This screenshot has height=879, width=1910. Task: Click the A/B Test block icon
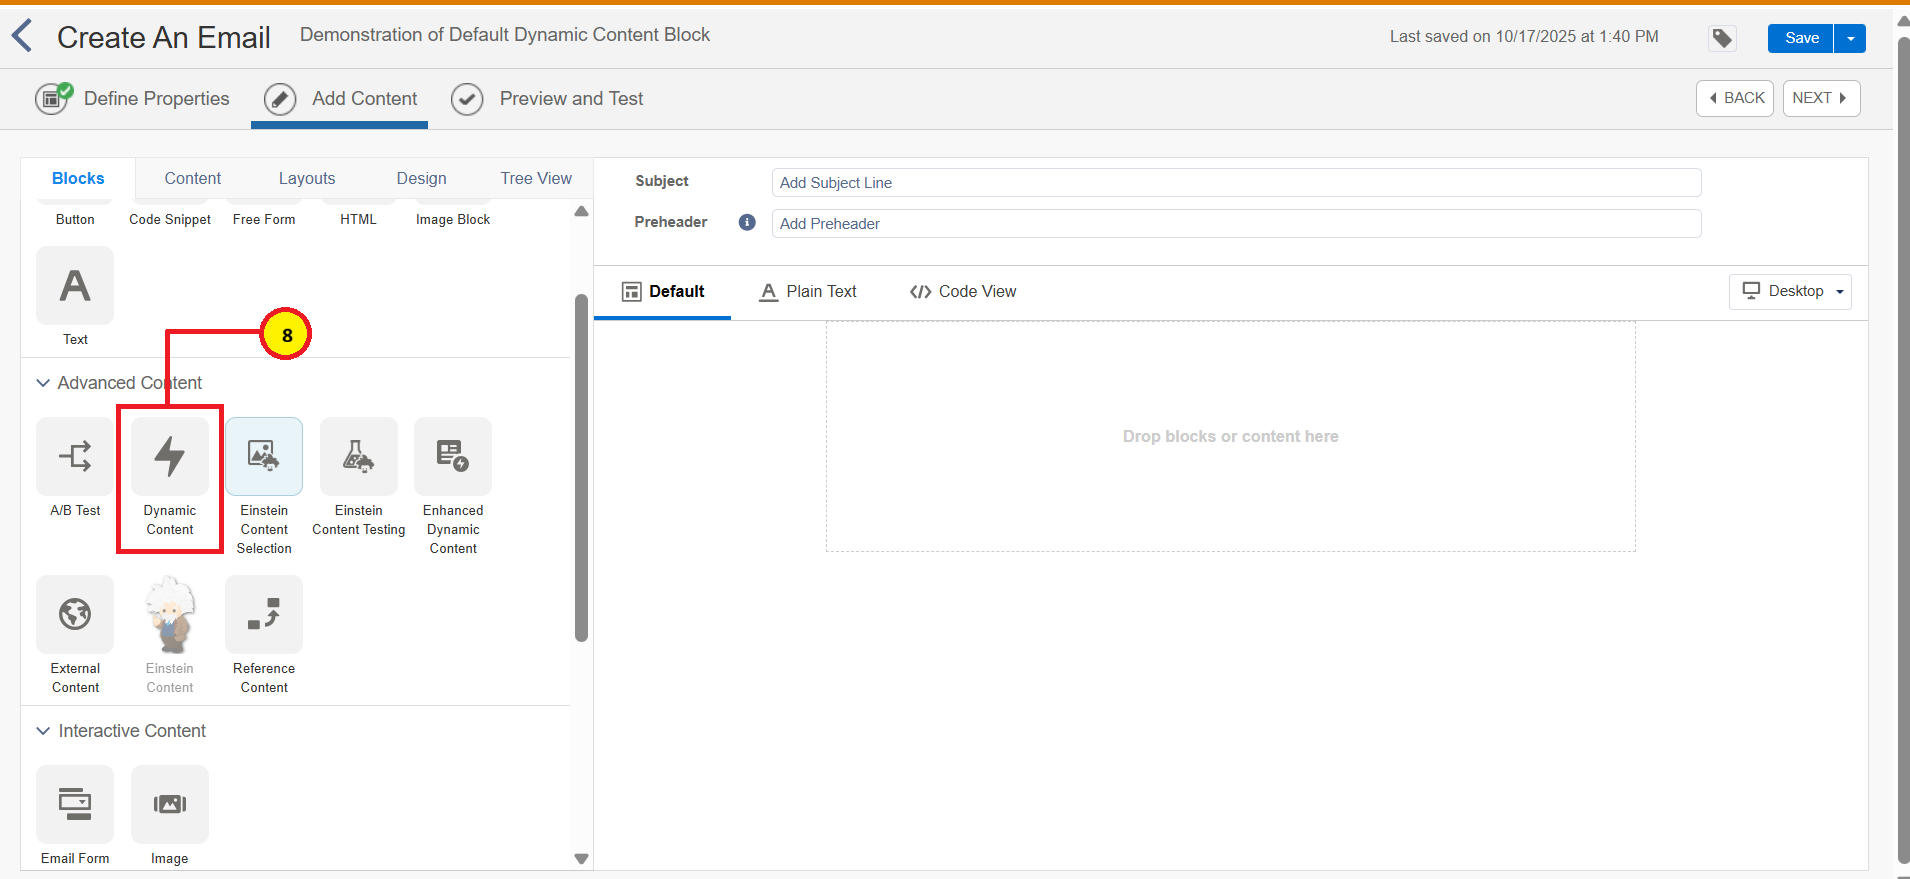tap(75, 457)
